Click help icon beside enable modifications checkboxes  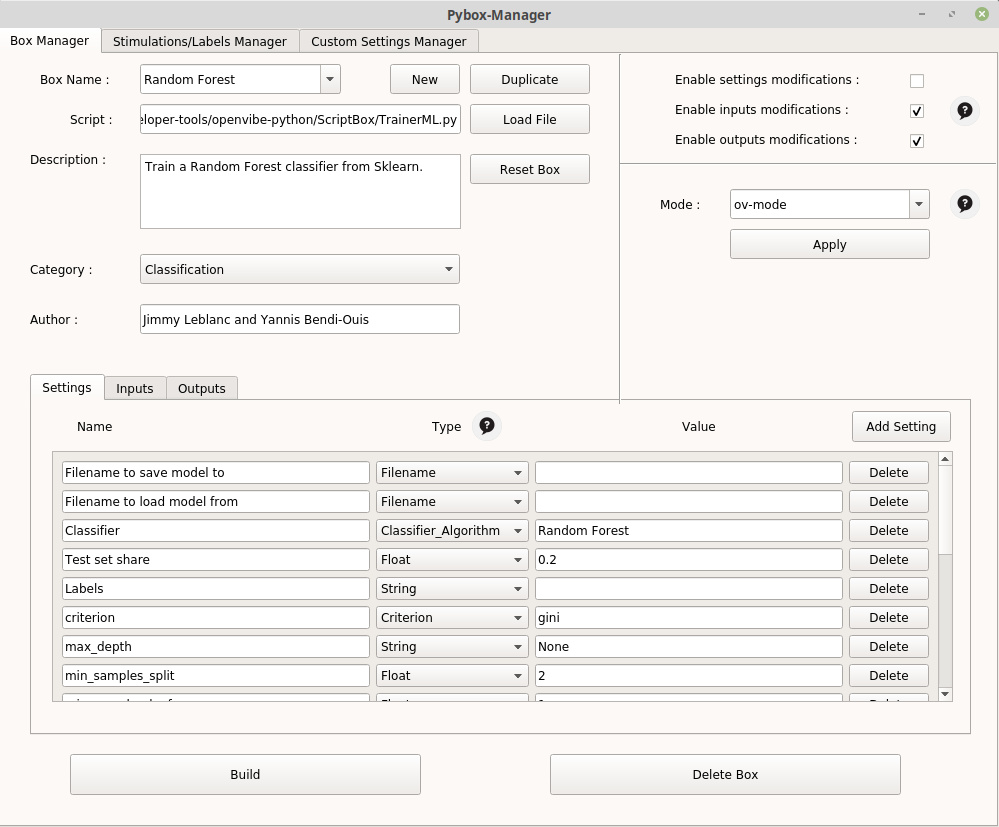pos(964,110)
